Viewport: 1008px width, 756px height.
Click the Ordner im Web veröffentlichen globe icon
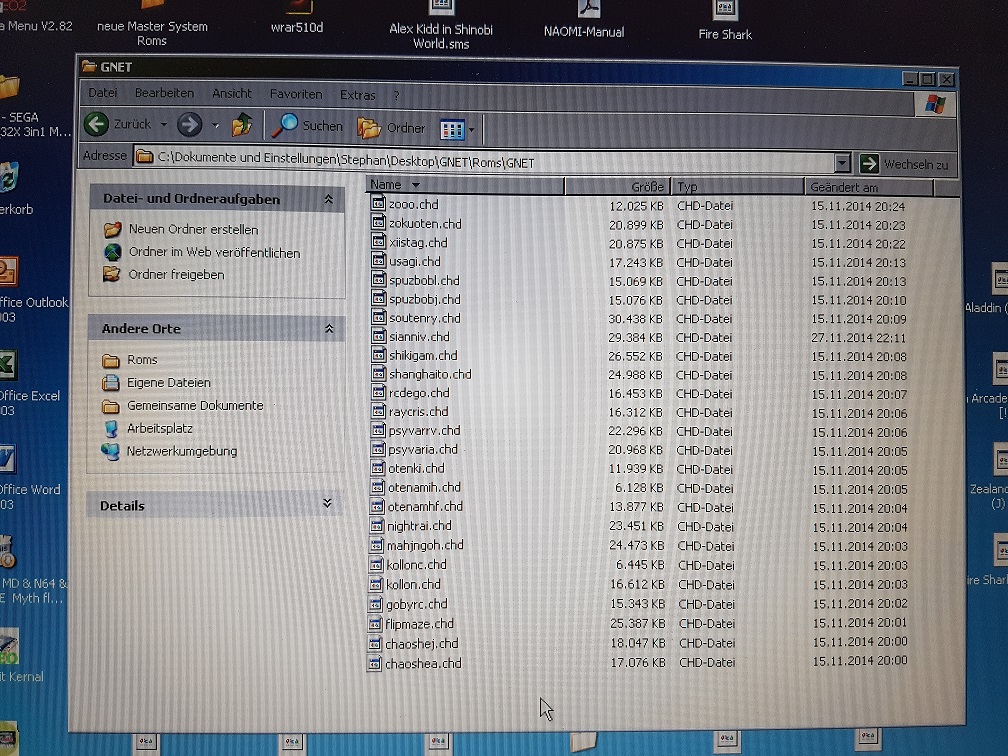112,252
